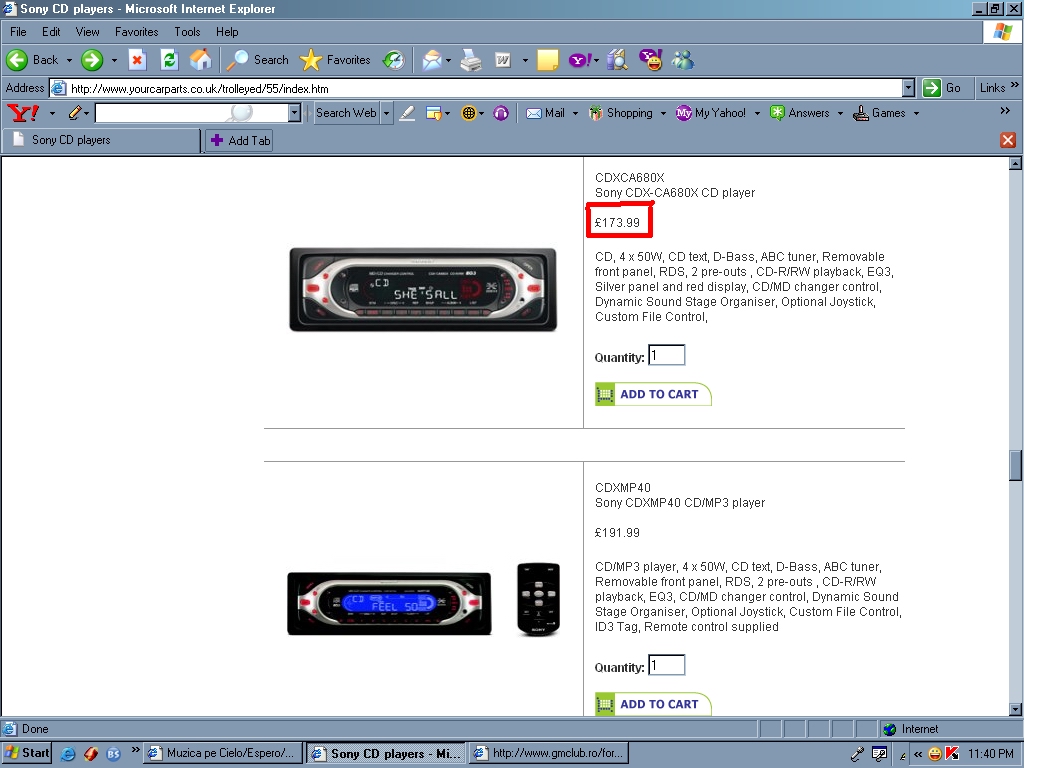Viewport: 1064px width, 768px height.
Task: Open the Search Web dropdown arrow
Action: tap(387, 113)
